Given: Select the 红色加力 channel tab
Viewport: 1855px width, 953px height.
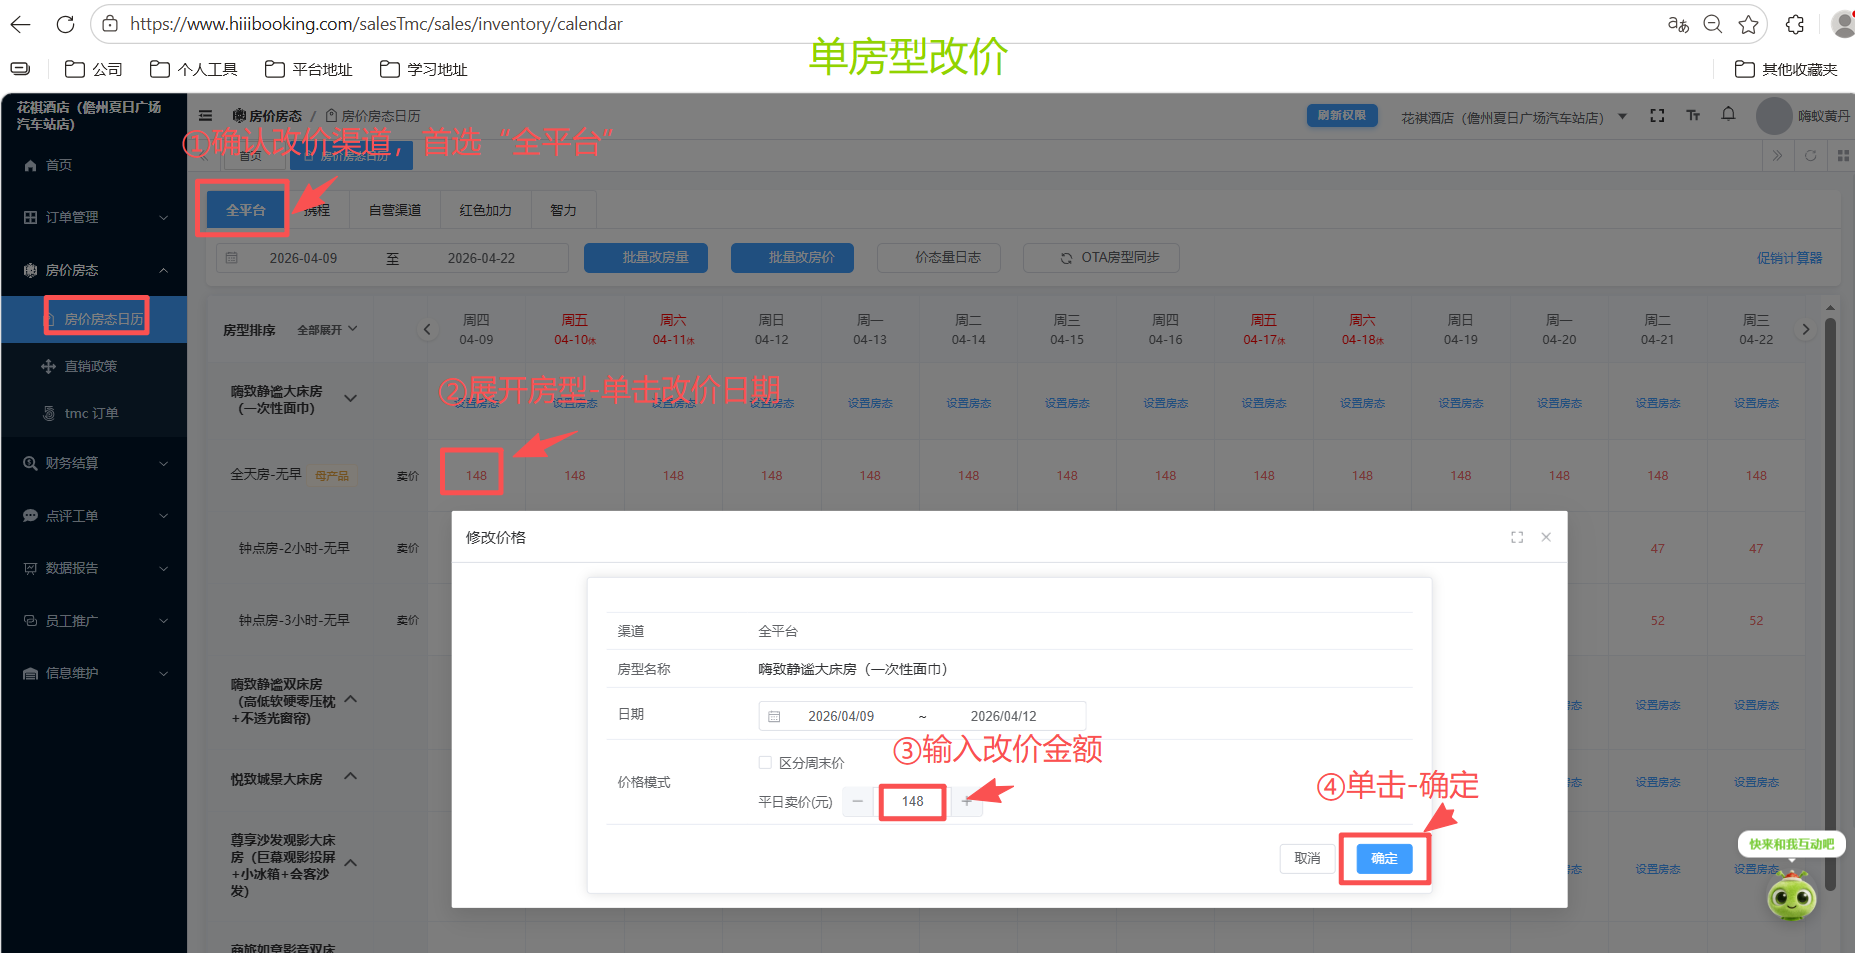Looking at the screenshot, I should [x=486, y=210].
